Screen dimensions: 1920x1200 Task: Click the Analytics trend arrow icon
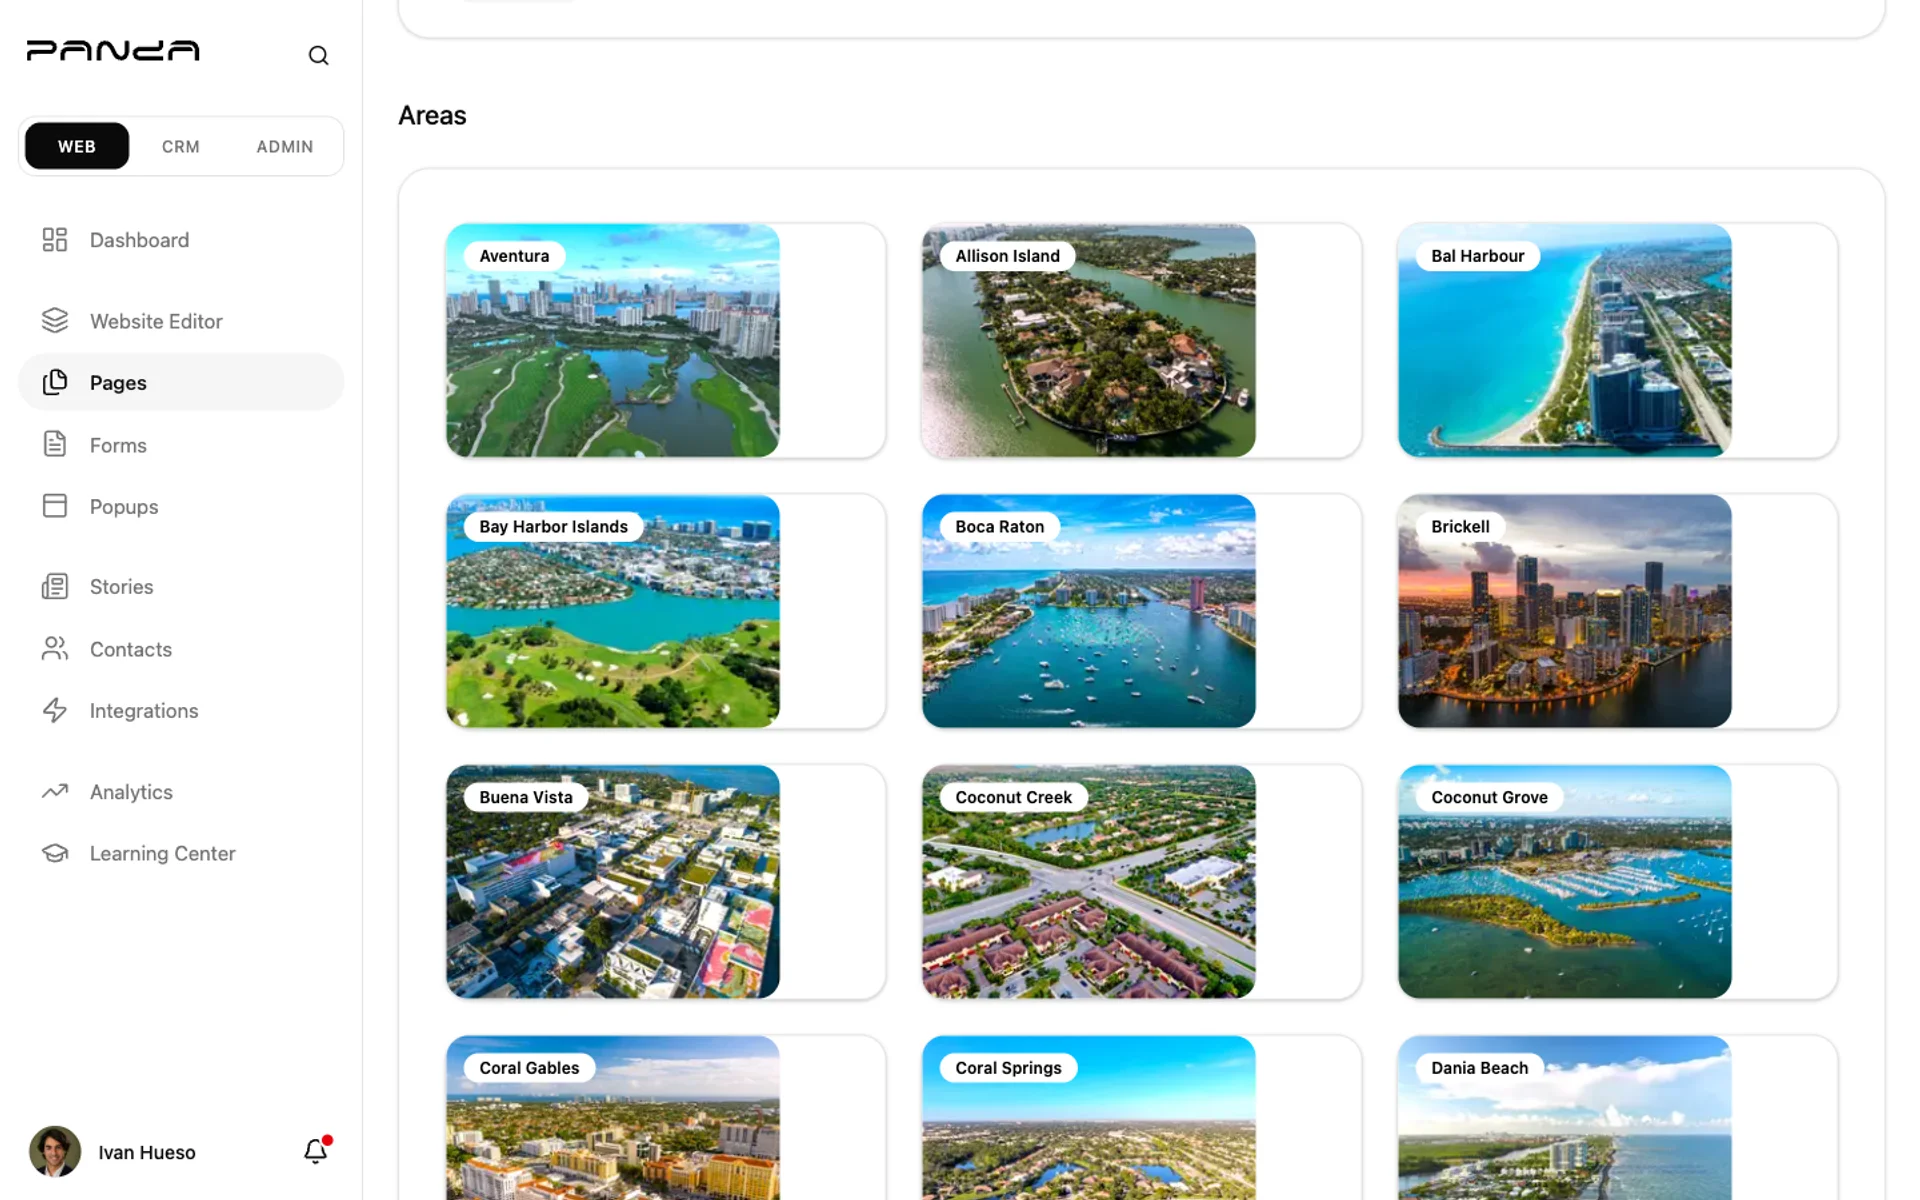(x=55, y=791)
